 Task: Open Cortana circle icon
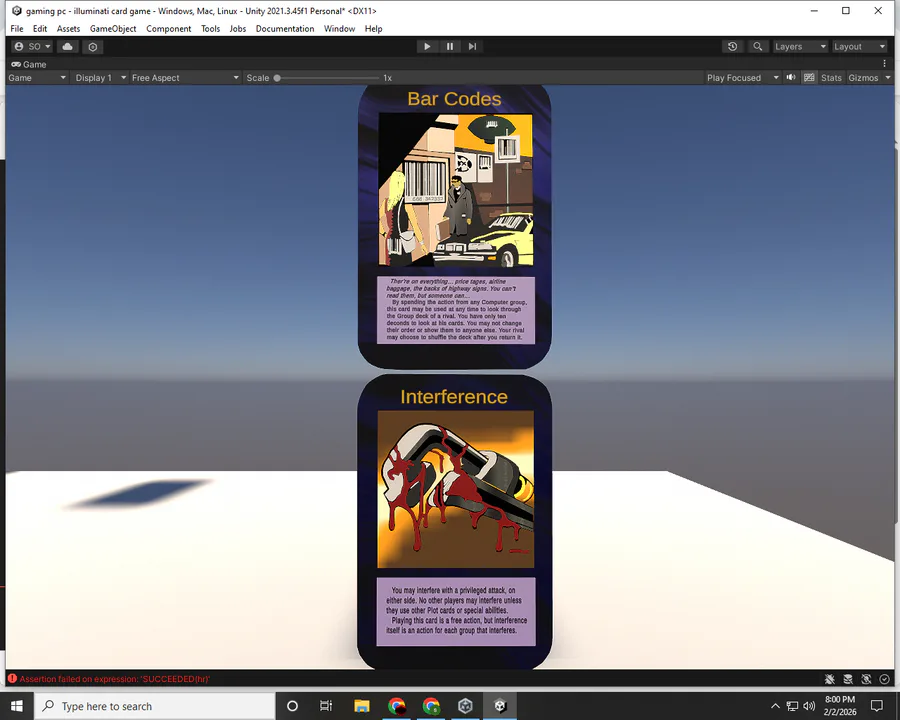pyautogui.click(x=292, y=706)
